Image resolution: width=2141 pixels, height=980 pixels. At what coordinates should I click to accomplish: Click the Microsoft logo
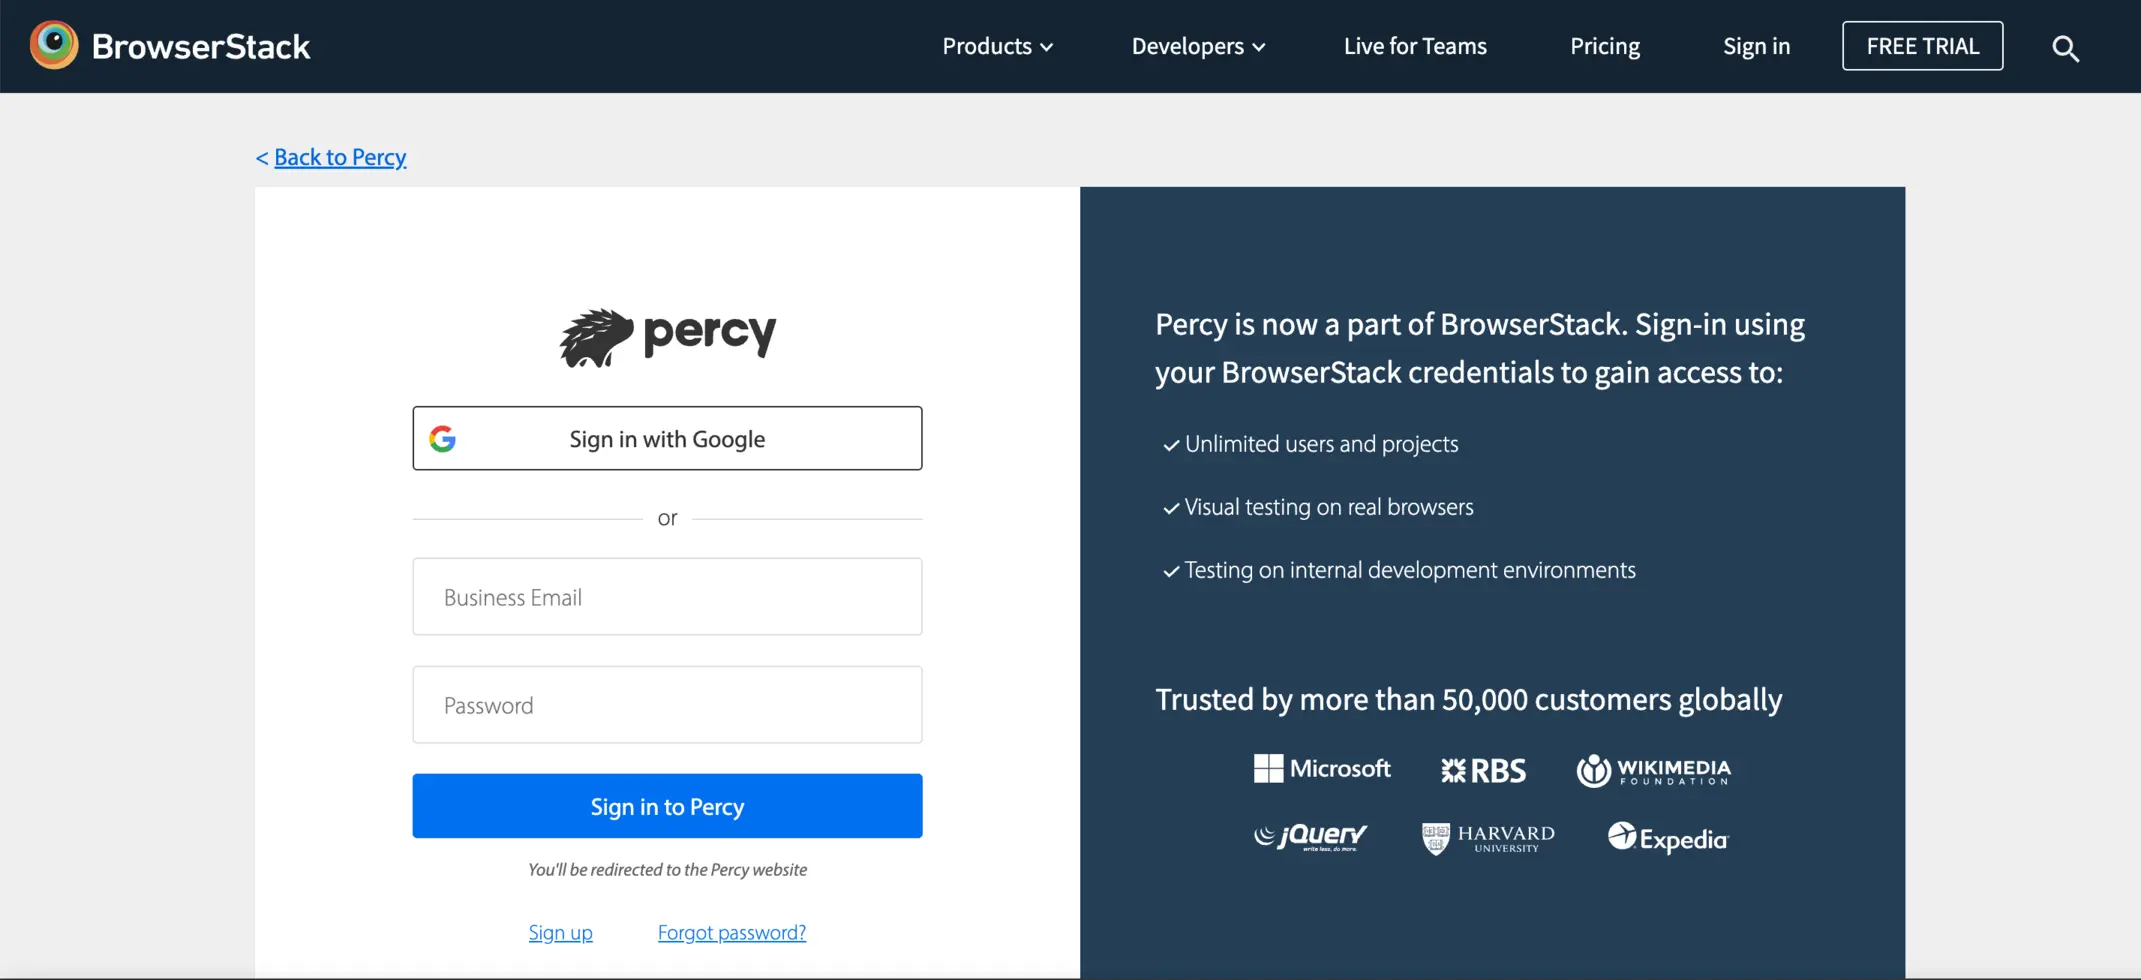pos(1322,768)
